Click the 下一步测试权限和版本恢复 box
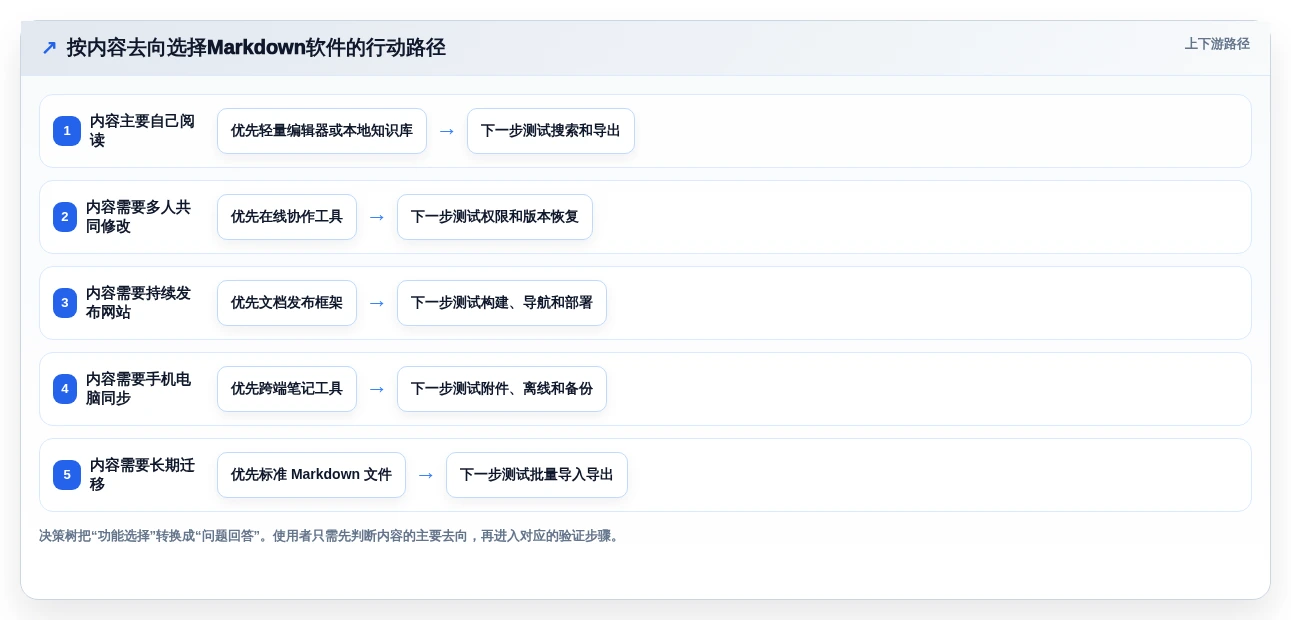1291x620 pixels. 495,217
